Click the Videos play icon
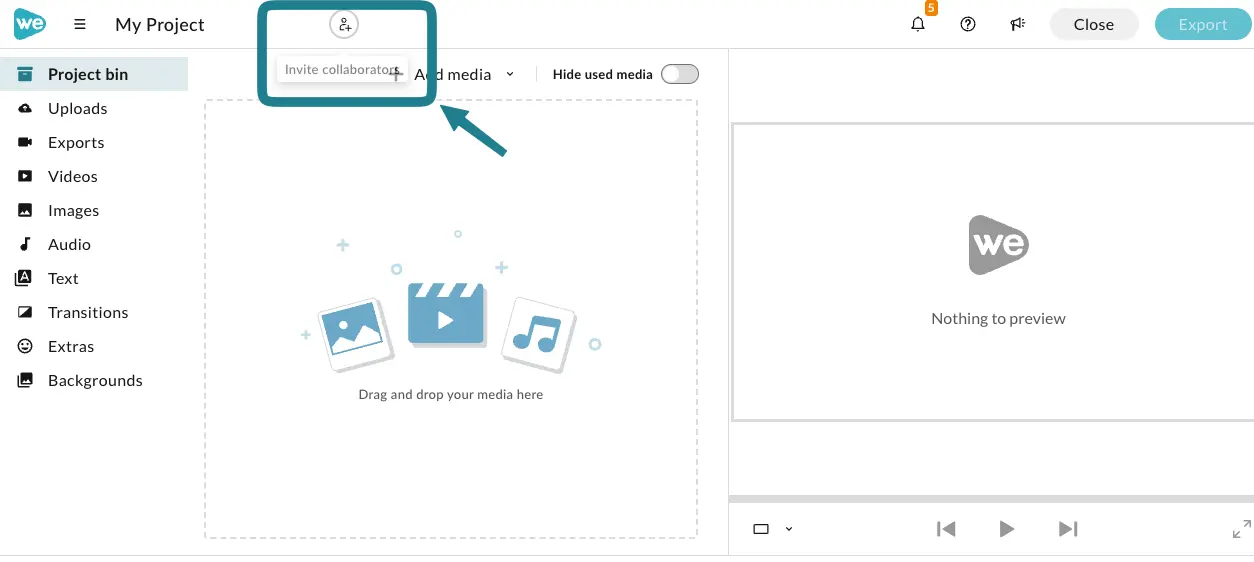 coord(25,176)
